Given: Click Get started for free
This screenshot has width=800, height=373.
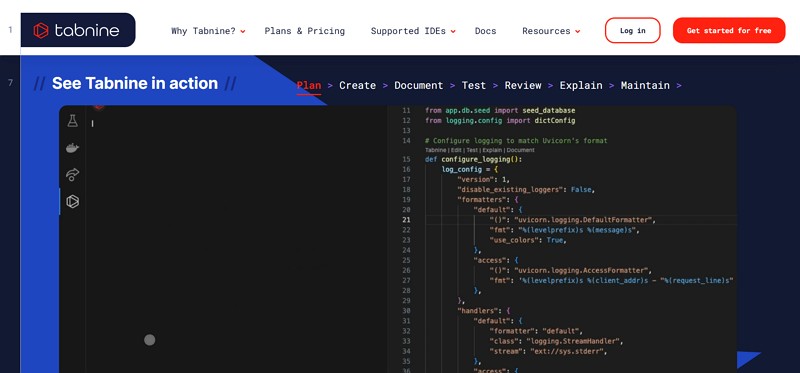Looking at the screenshot, I should (729, 31).
